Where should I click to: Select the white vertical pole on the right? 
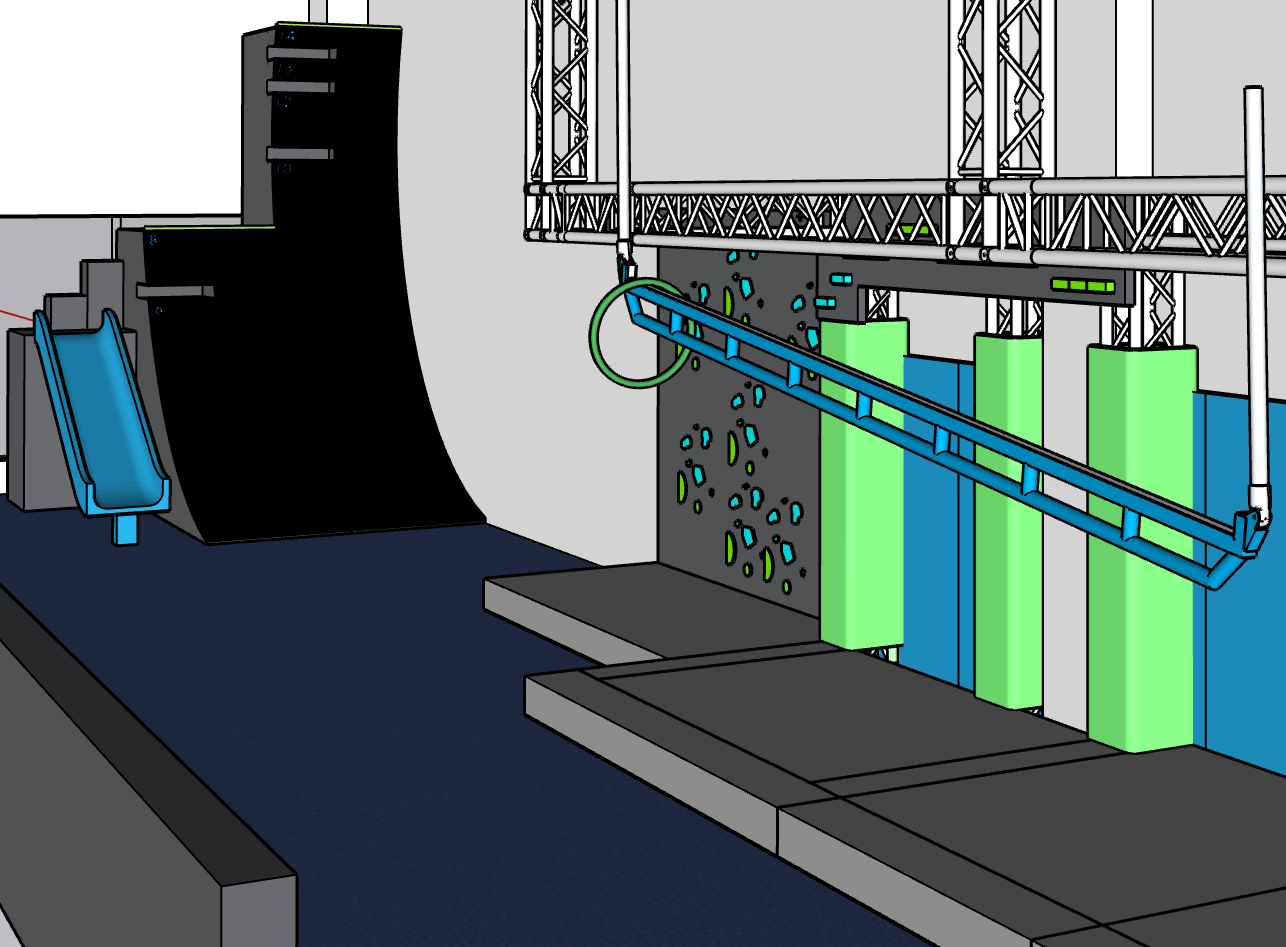coord(1253,300)
